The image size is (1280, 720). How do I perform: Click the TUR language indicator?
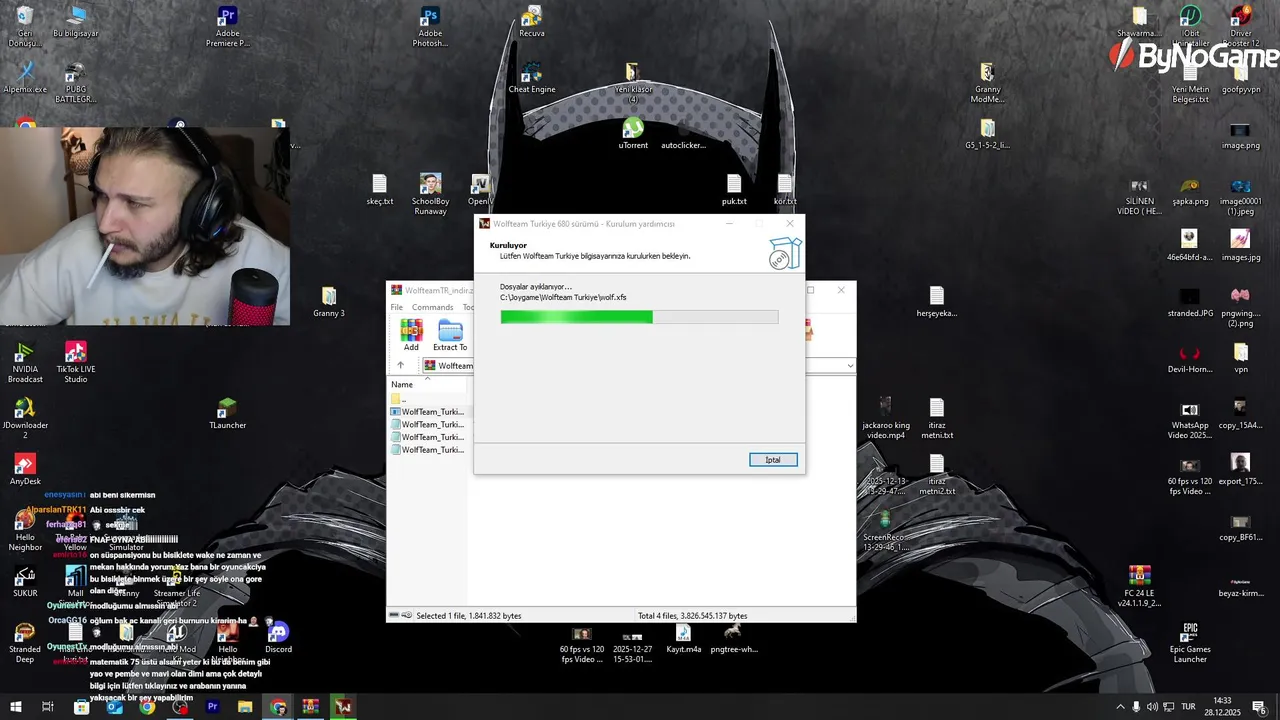[x=1188, y=707]
